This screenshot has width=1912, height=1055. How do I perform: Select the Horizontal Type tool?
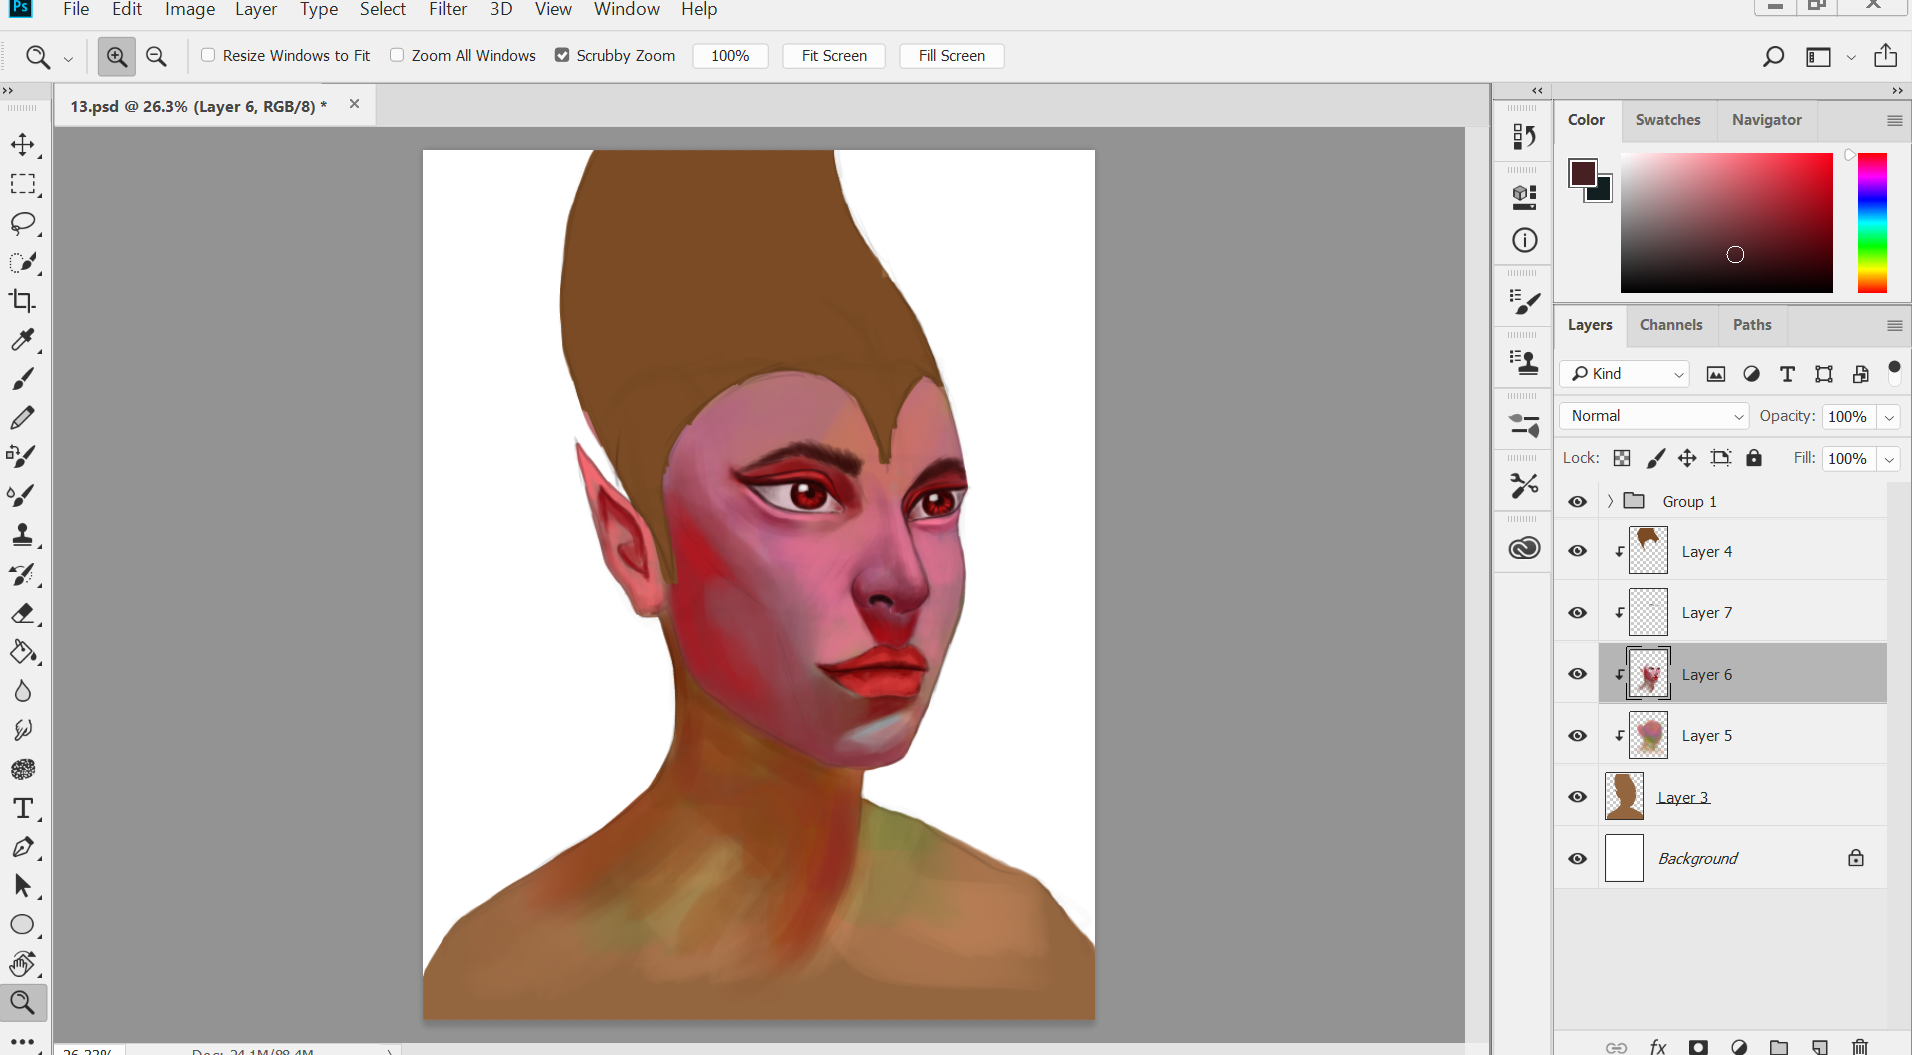pos(22,808)
